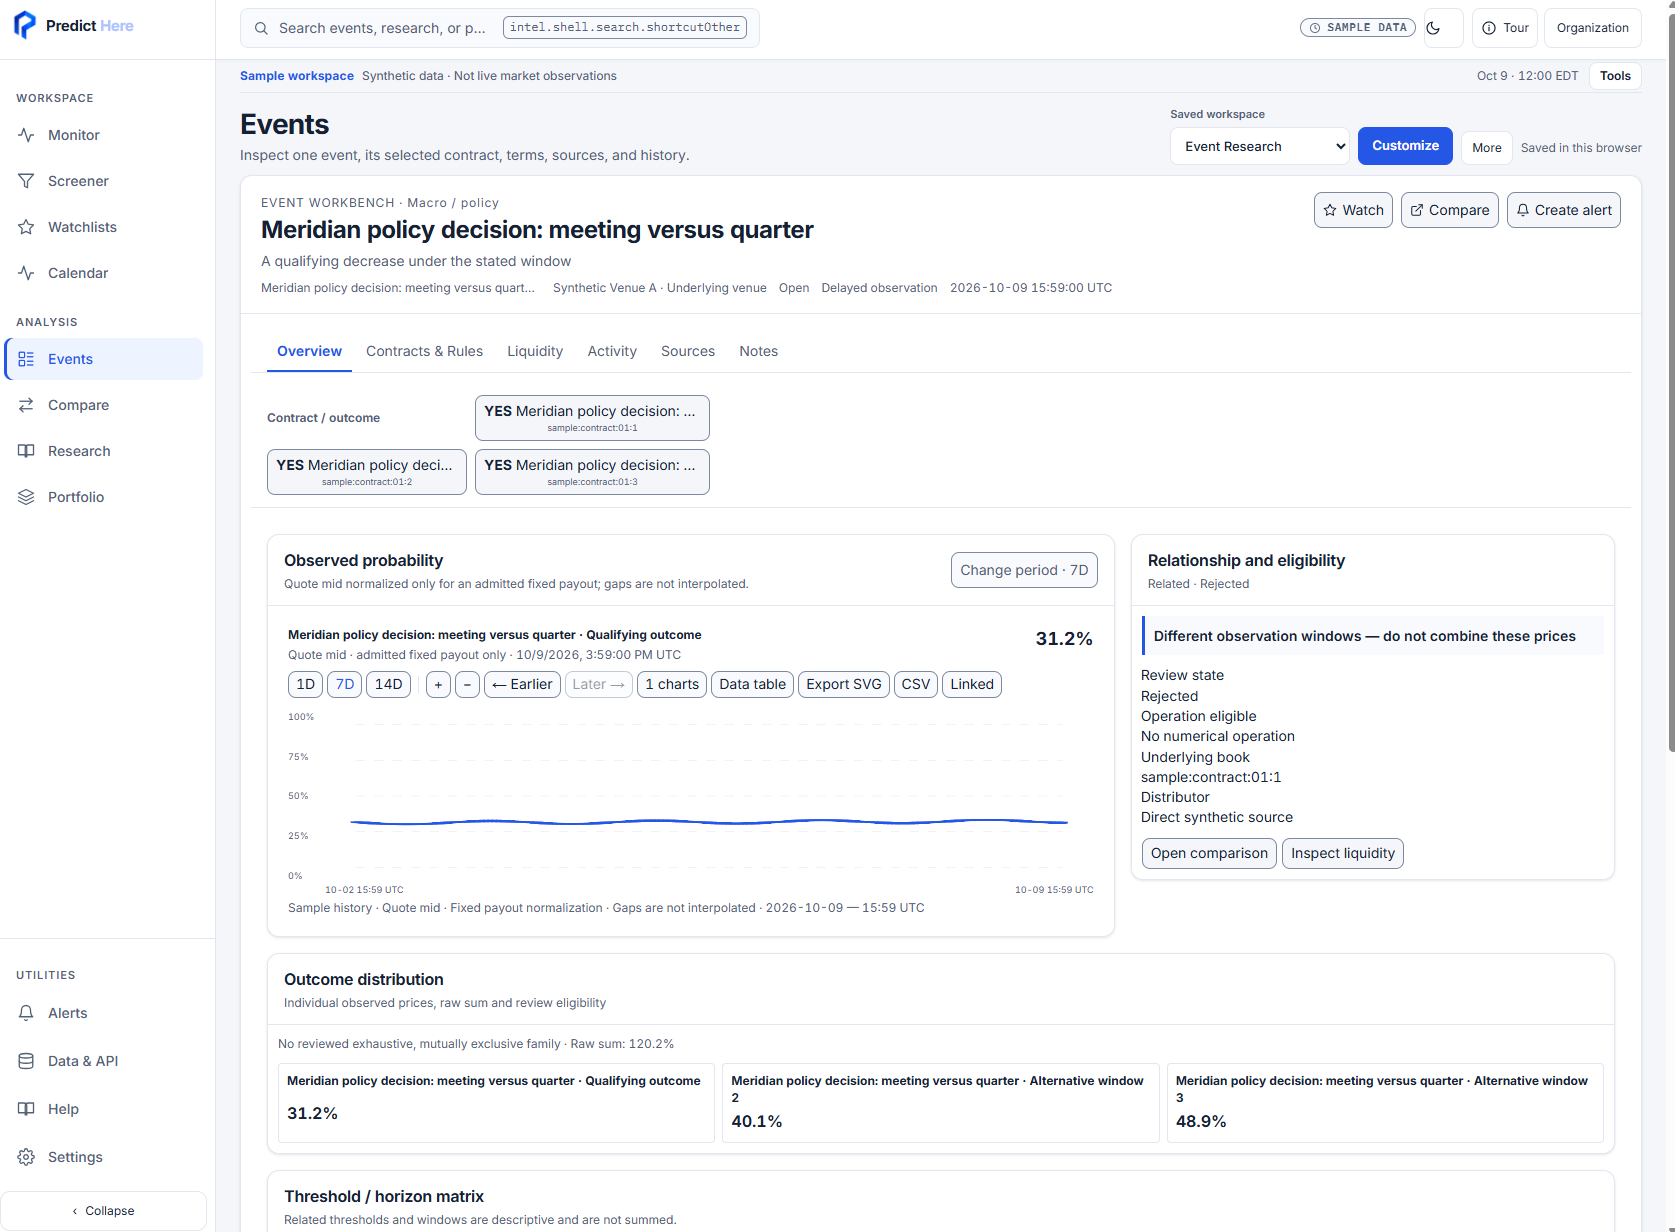This screenshot has width=1675, height=1232.
Task: Select the 7D chart range
Action: pos(344,684)
